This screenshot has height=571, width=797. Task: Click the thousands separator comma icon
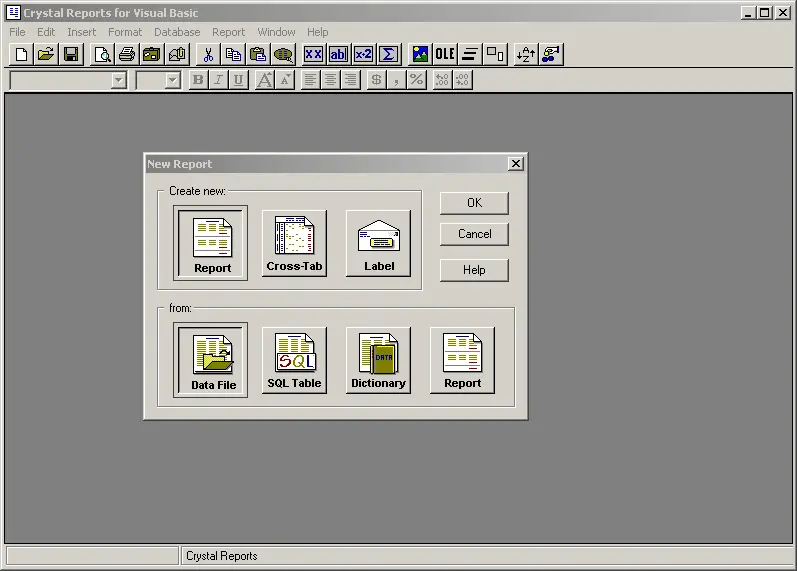point(396,80)
